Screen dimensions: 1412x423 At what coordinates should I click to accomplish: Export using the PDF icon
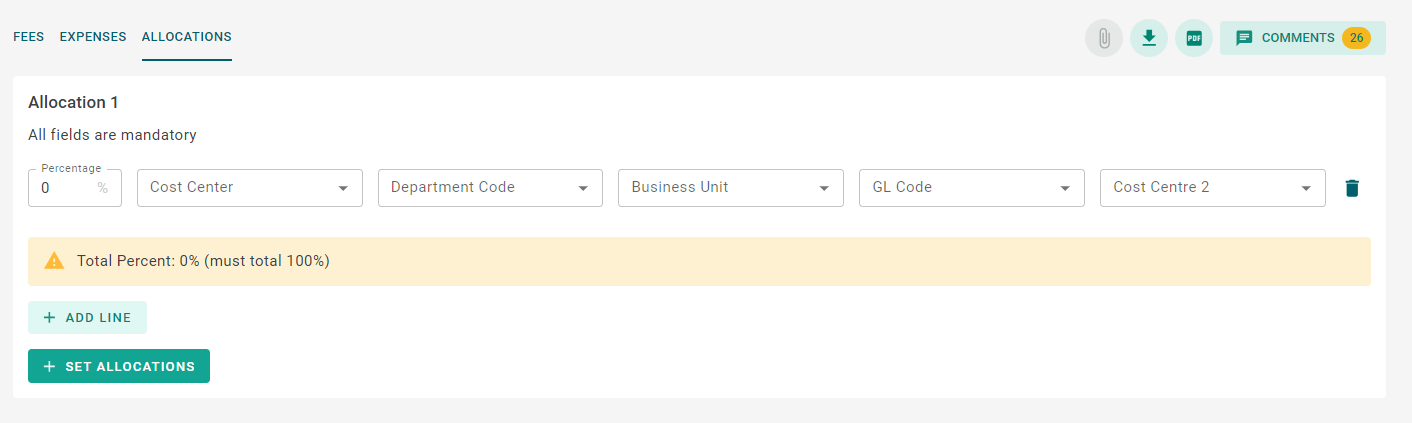(x=1194, y=38)
